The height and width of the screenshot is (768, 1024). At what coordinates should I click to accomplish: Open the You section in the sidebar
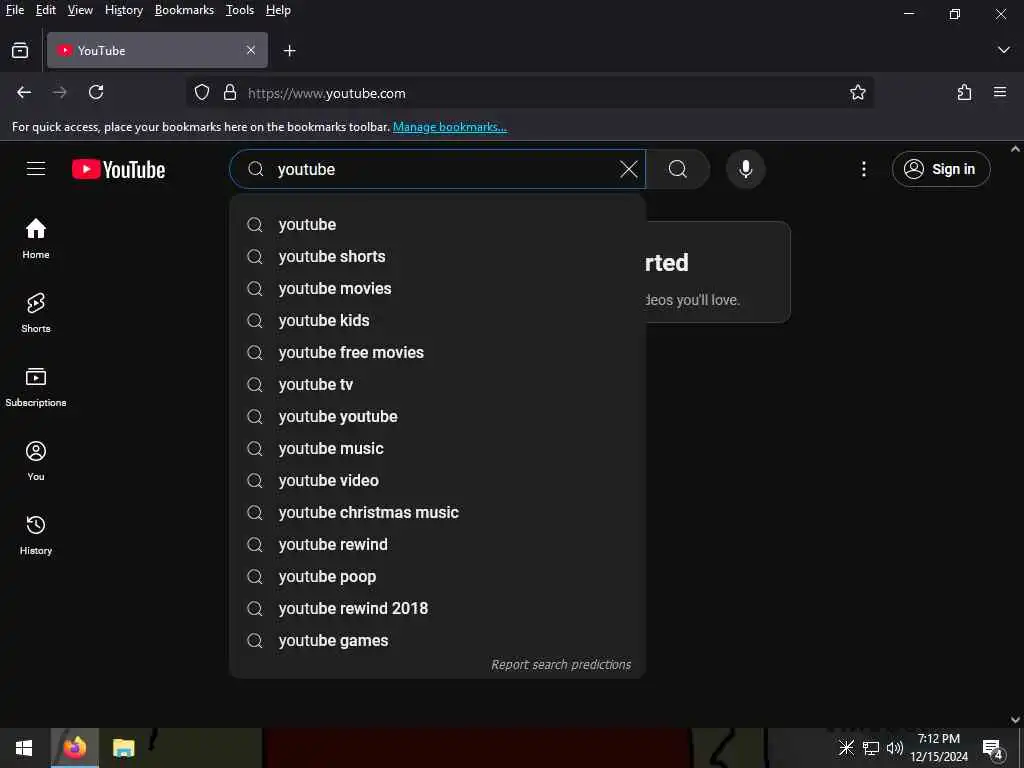(36, 460)
